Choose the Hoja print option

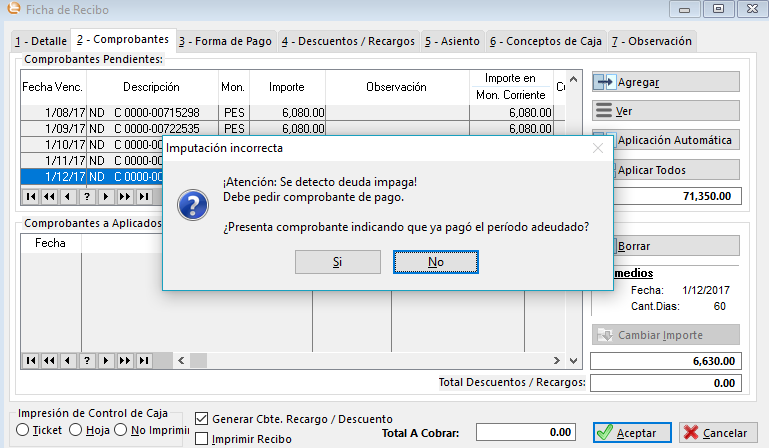[75, 430]
